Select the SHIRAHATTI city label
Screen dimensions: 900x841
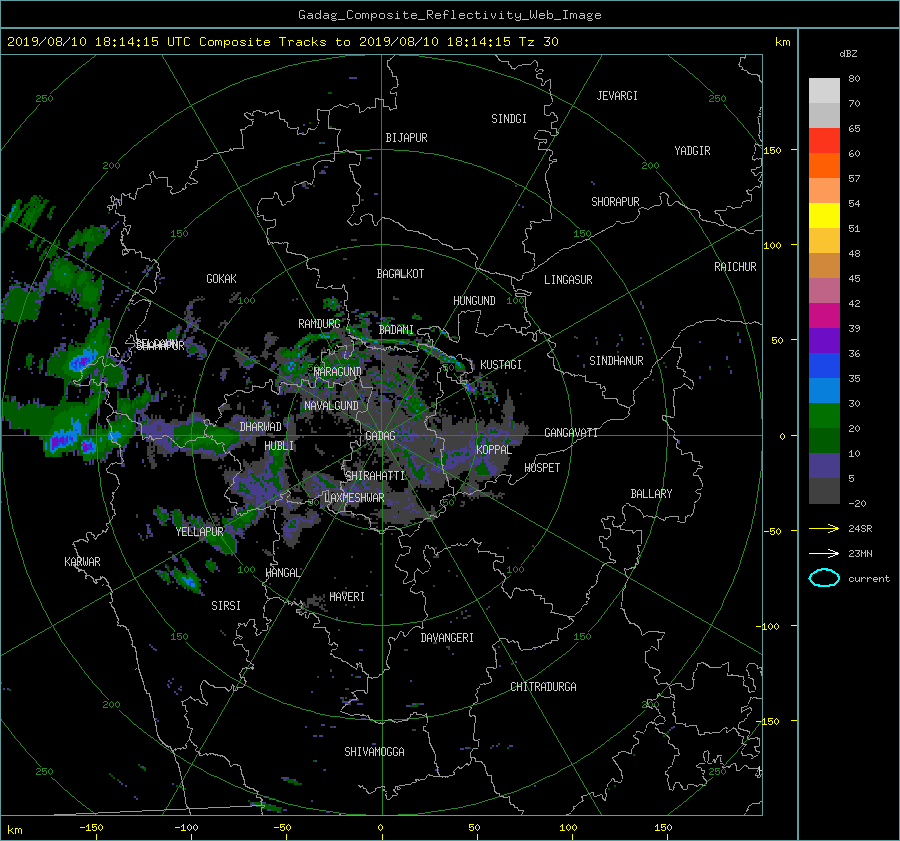point(375,476)
